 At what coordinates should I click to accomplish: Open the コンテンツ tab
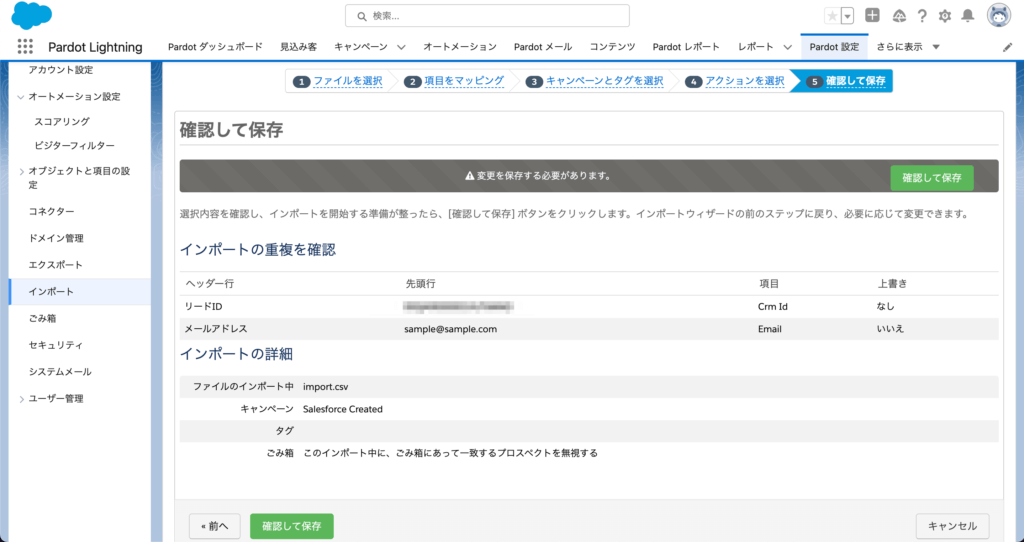[613, 47]
